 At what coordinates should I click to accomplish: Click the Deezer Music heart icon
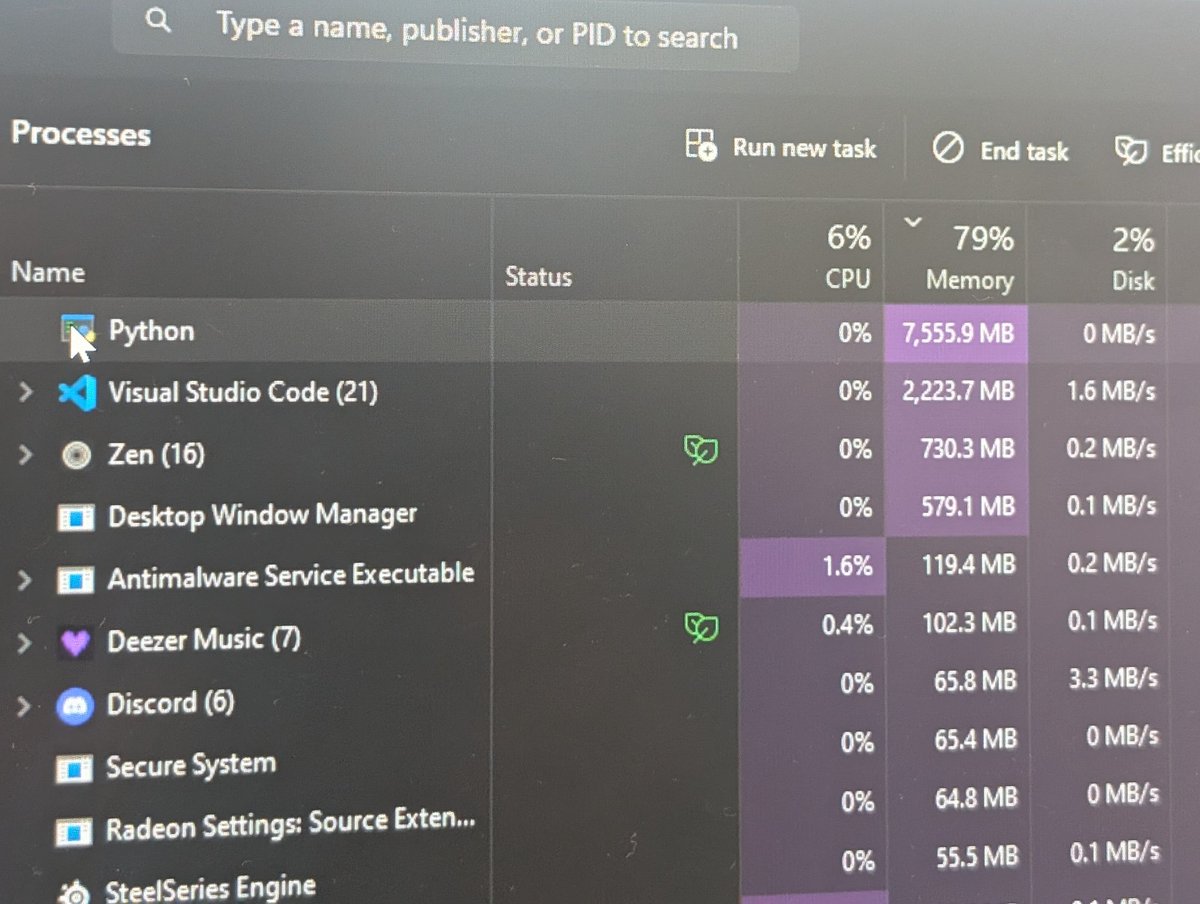(x=76, y=643)
